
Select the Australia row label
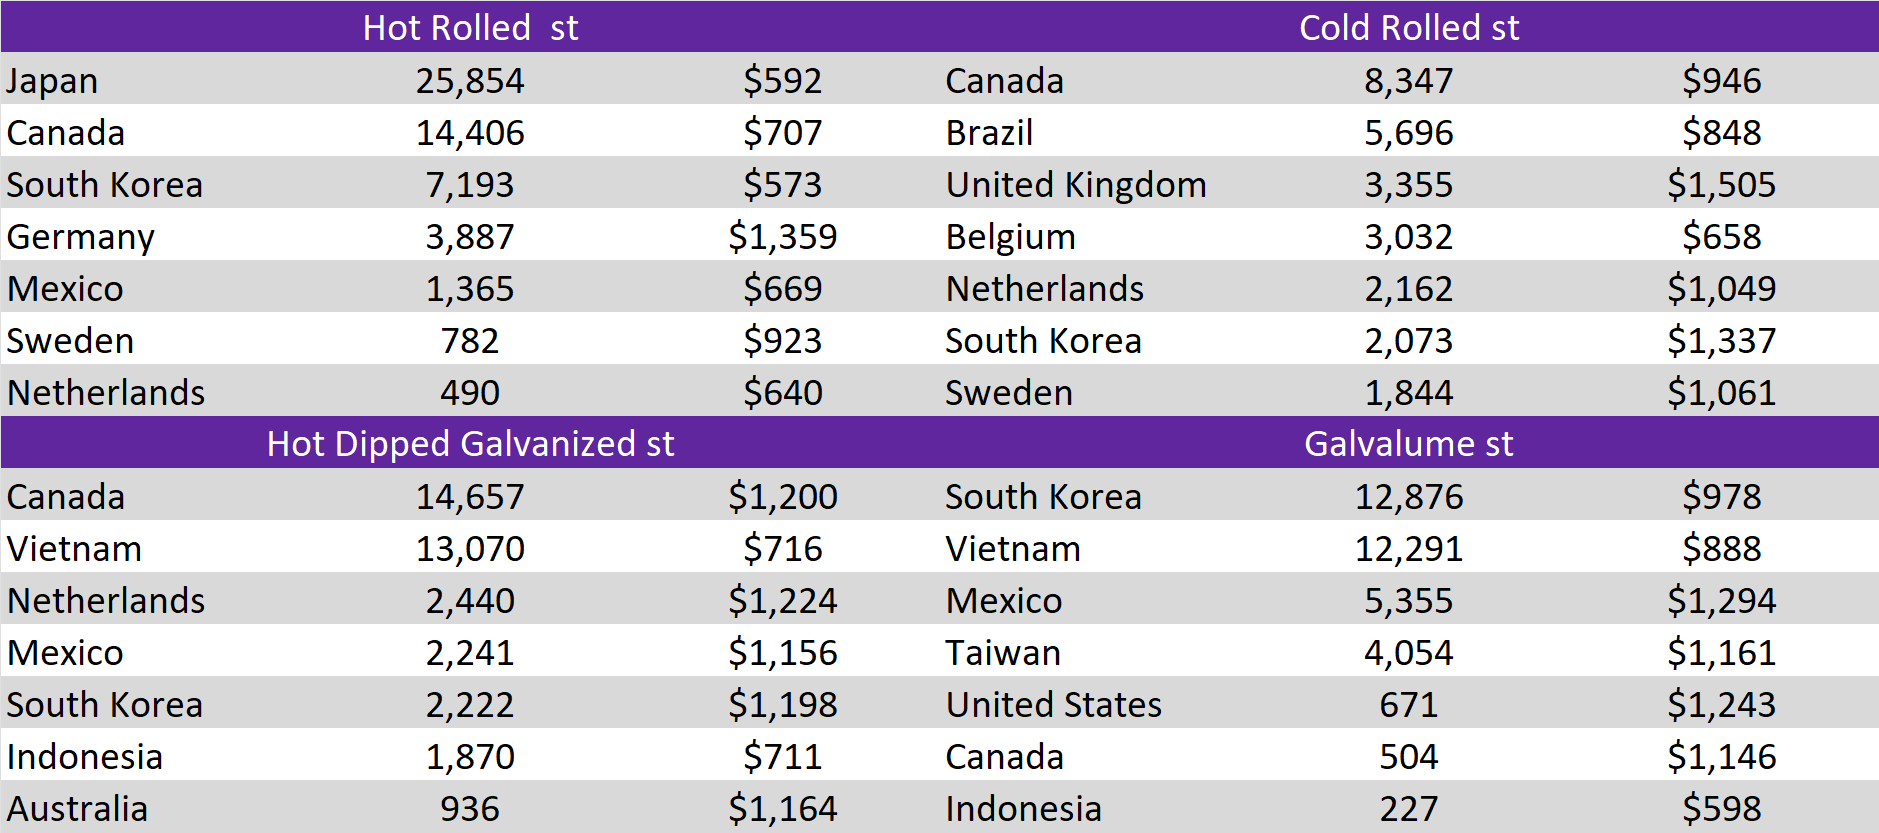point(77,809)
